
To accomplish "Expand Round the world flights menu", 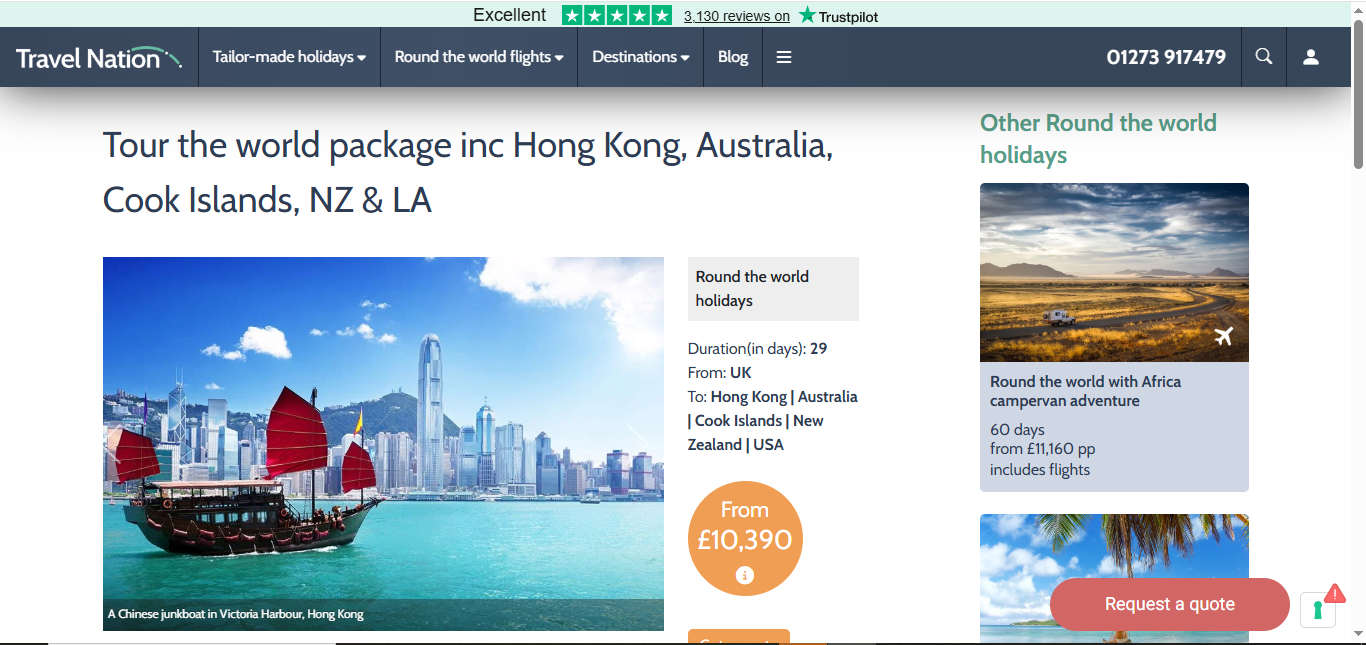I will click(x=479, y=57).
